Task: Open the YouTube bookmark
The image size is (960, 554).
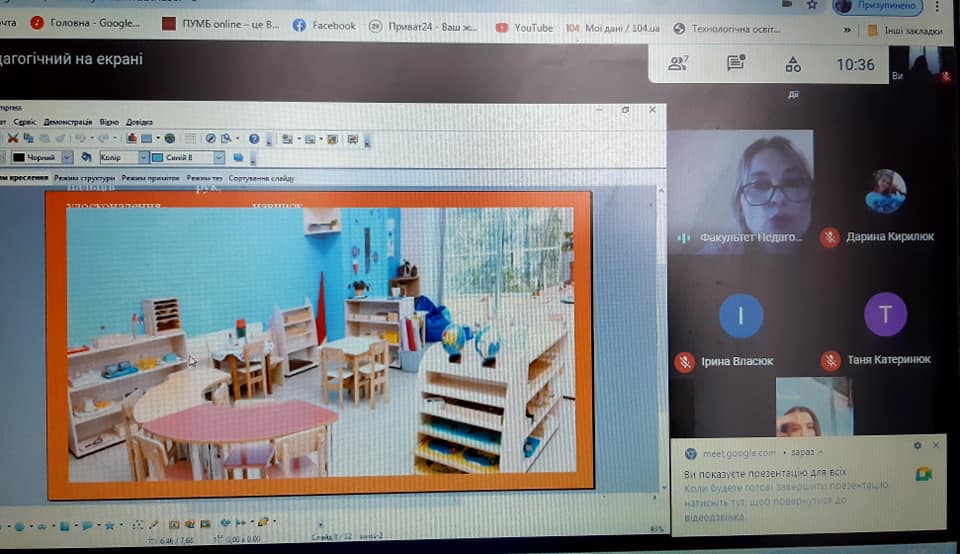Action: click(524, 28)
